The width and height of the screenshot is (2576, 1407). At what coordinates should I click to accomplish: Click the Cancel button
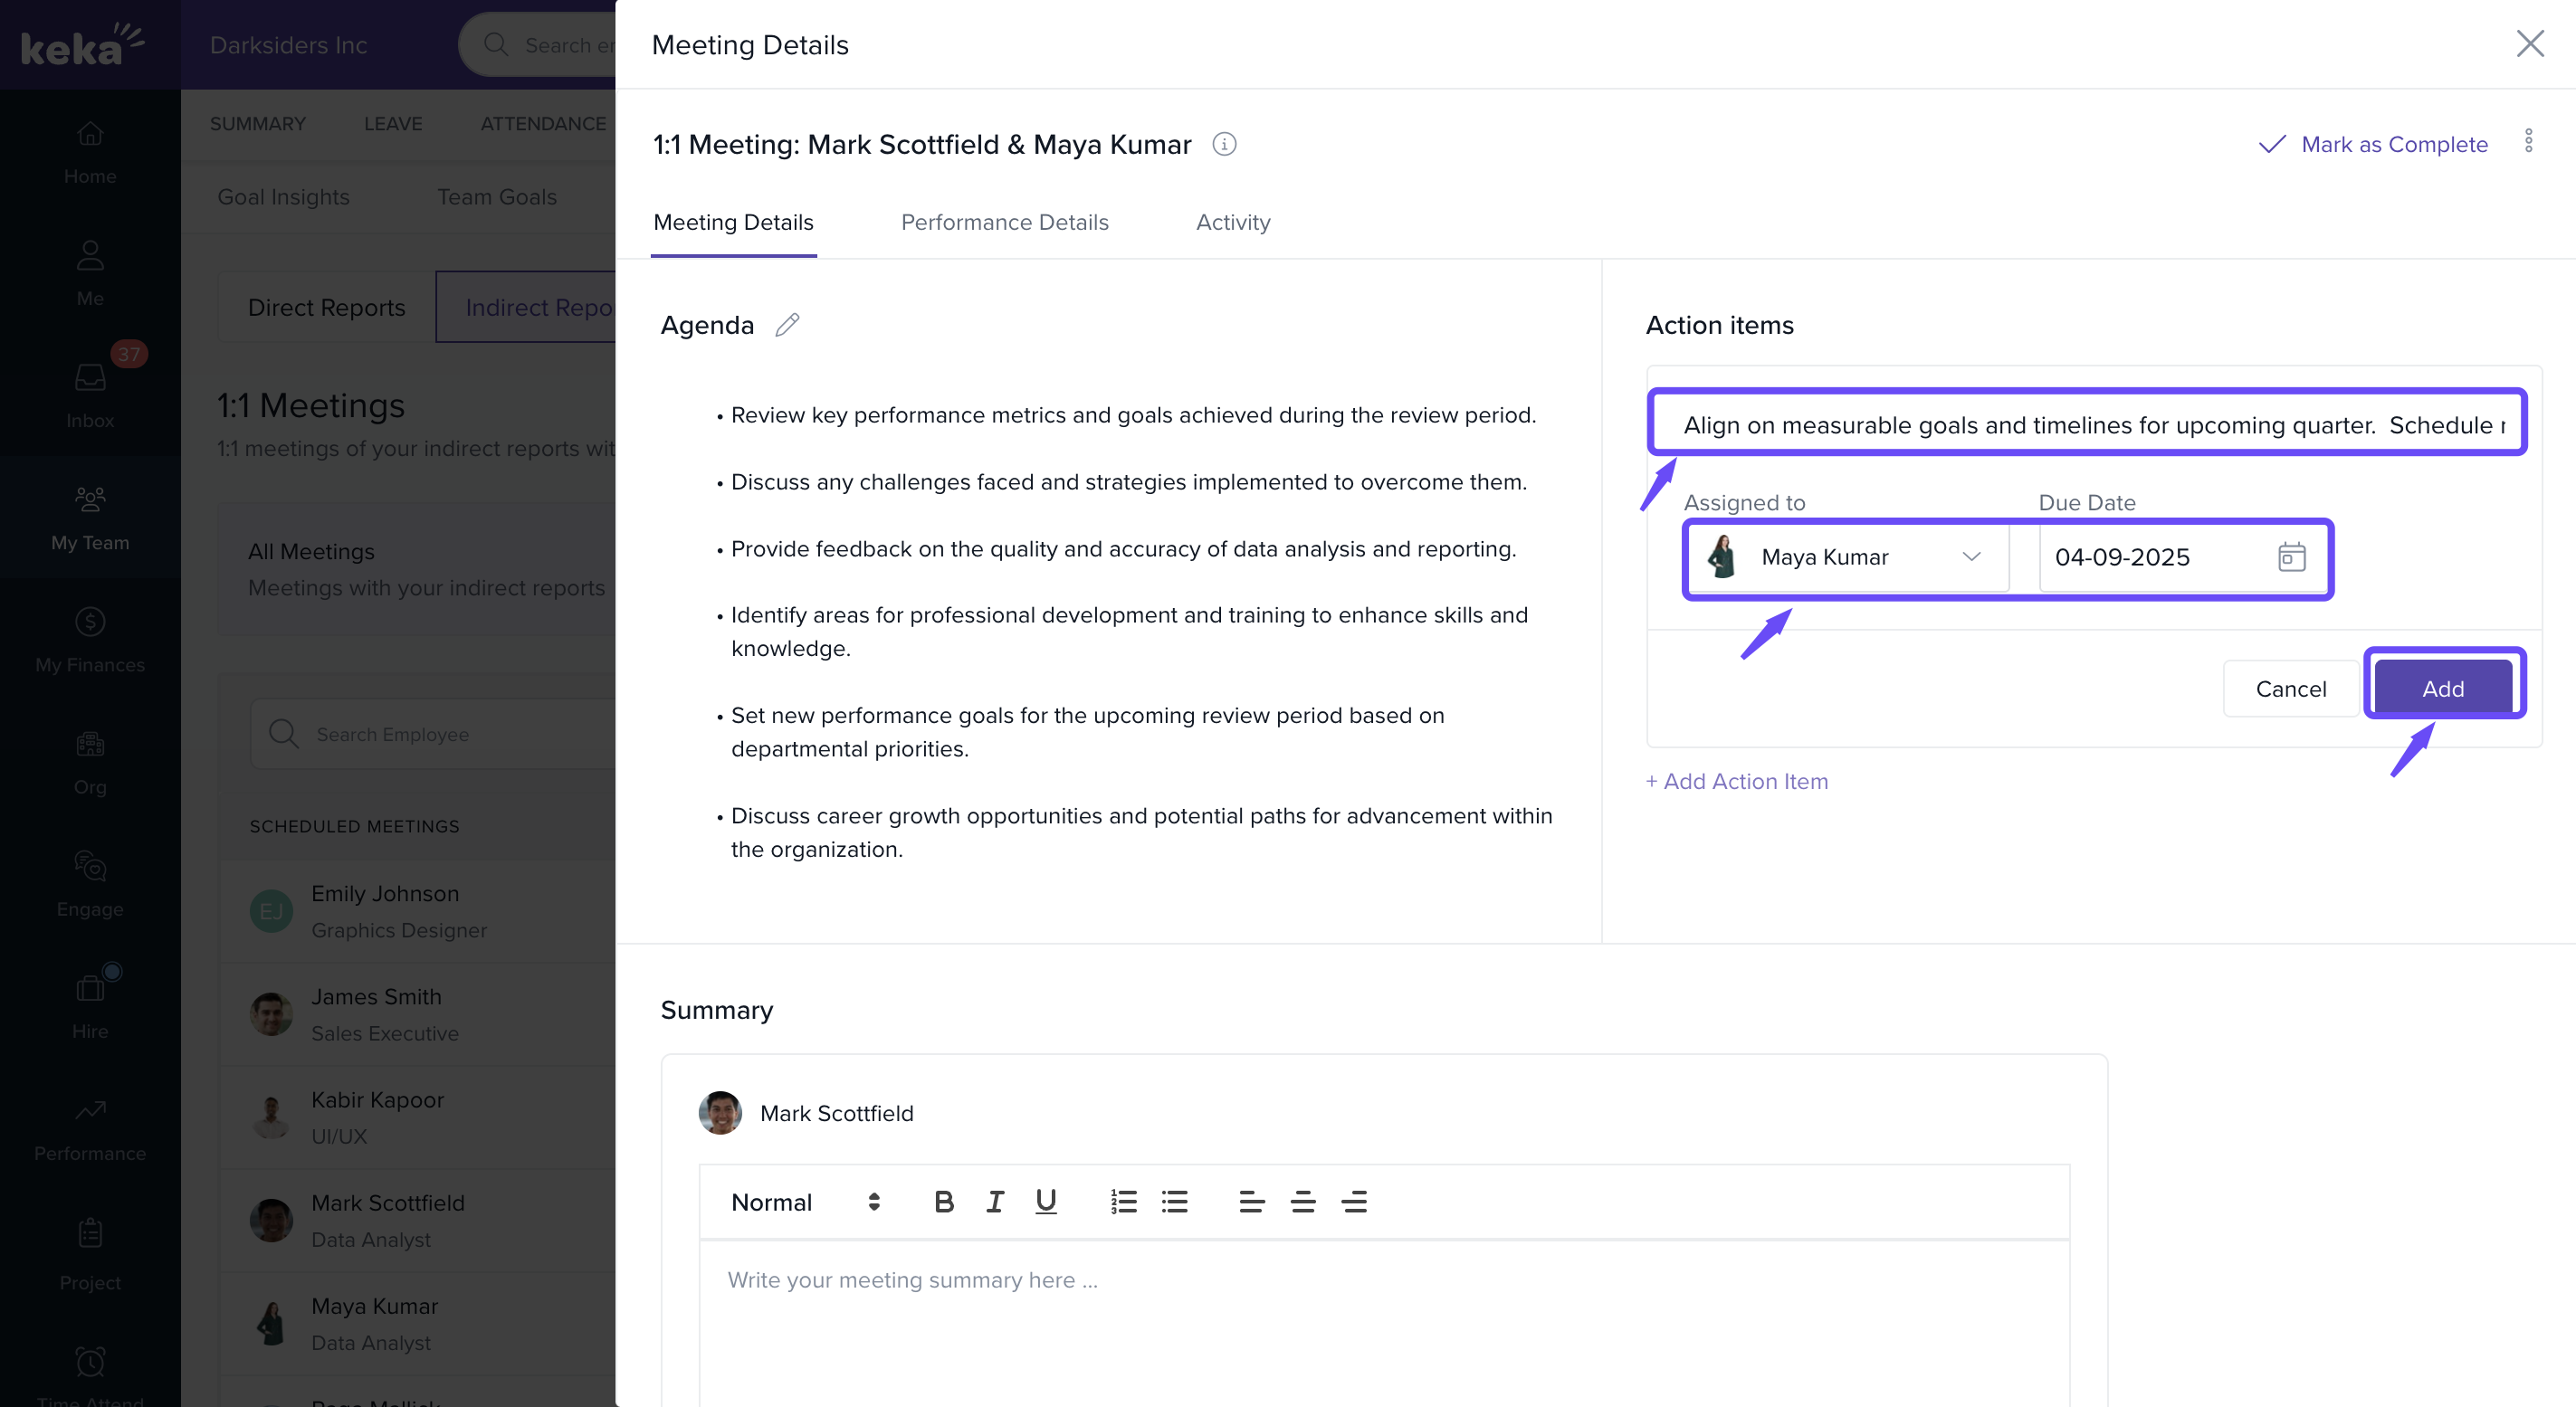tap(2290, 688)
